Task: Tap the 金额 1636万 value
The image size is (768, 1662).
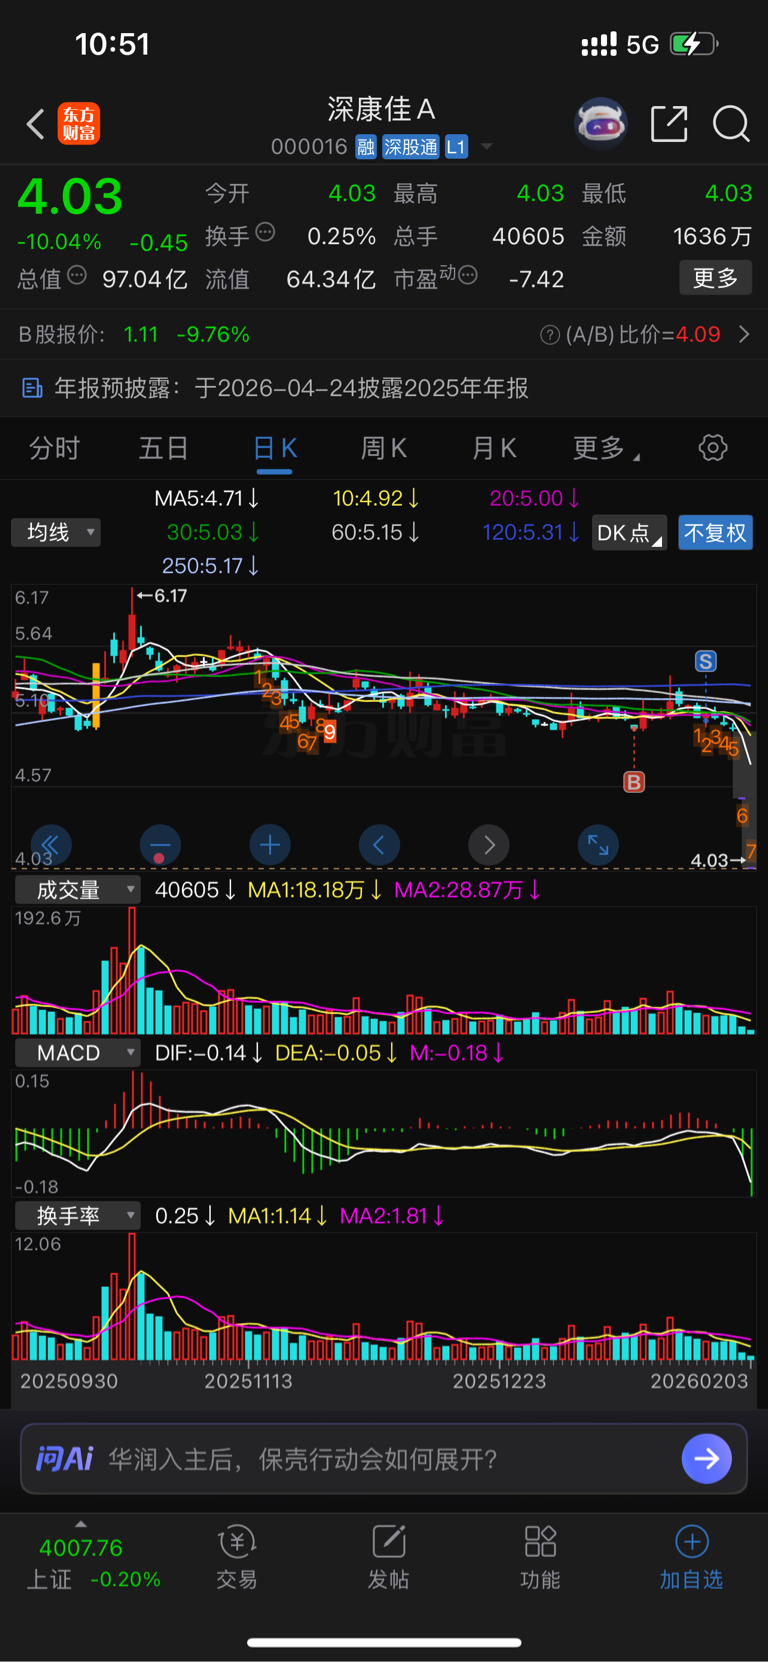Action: pos(712,236)
